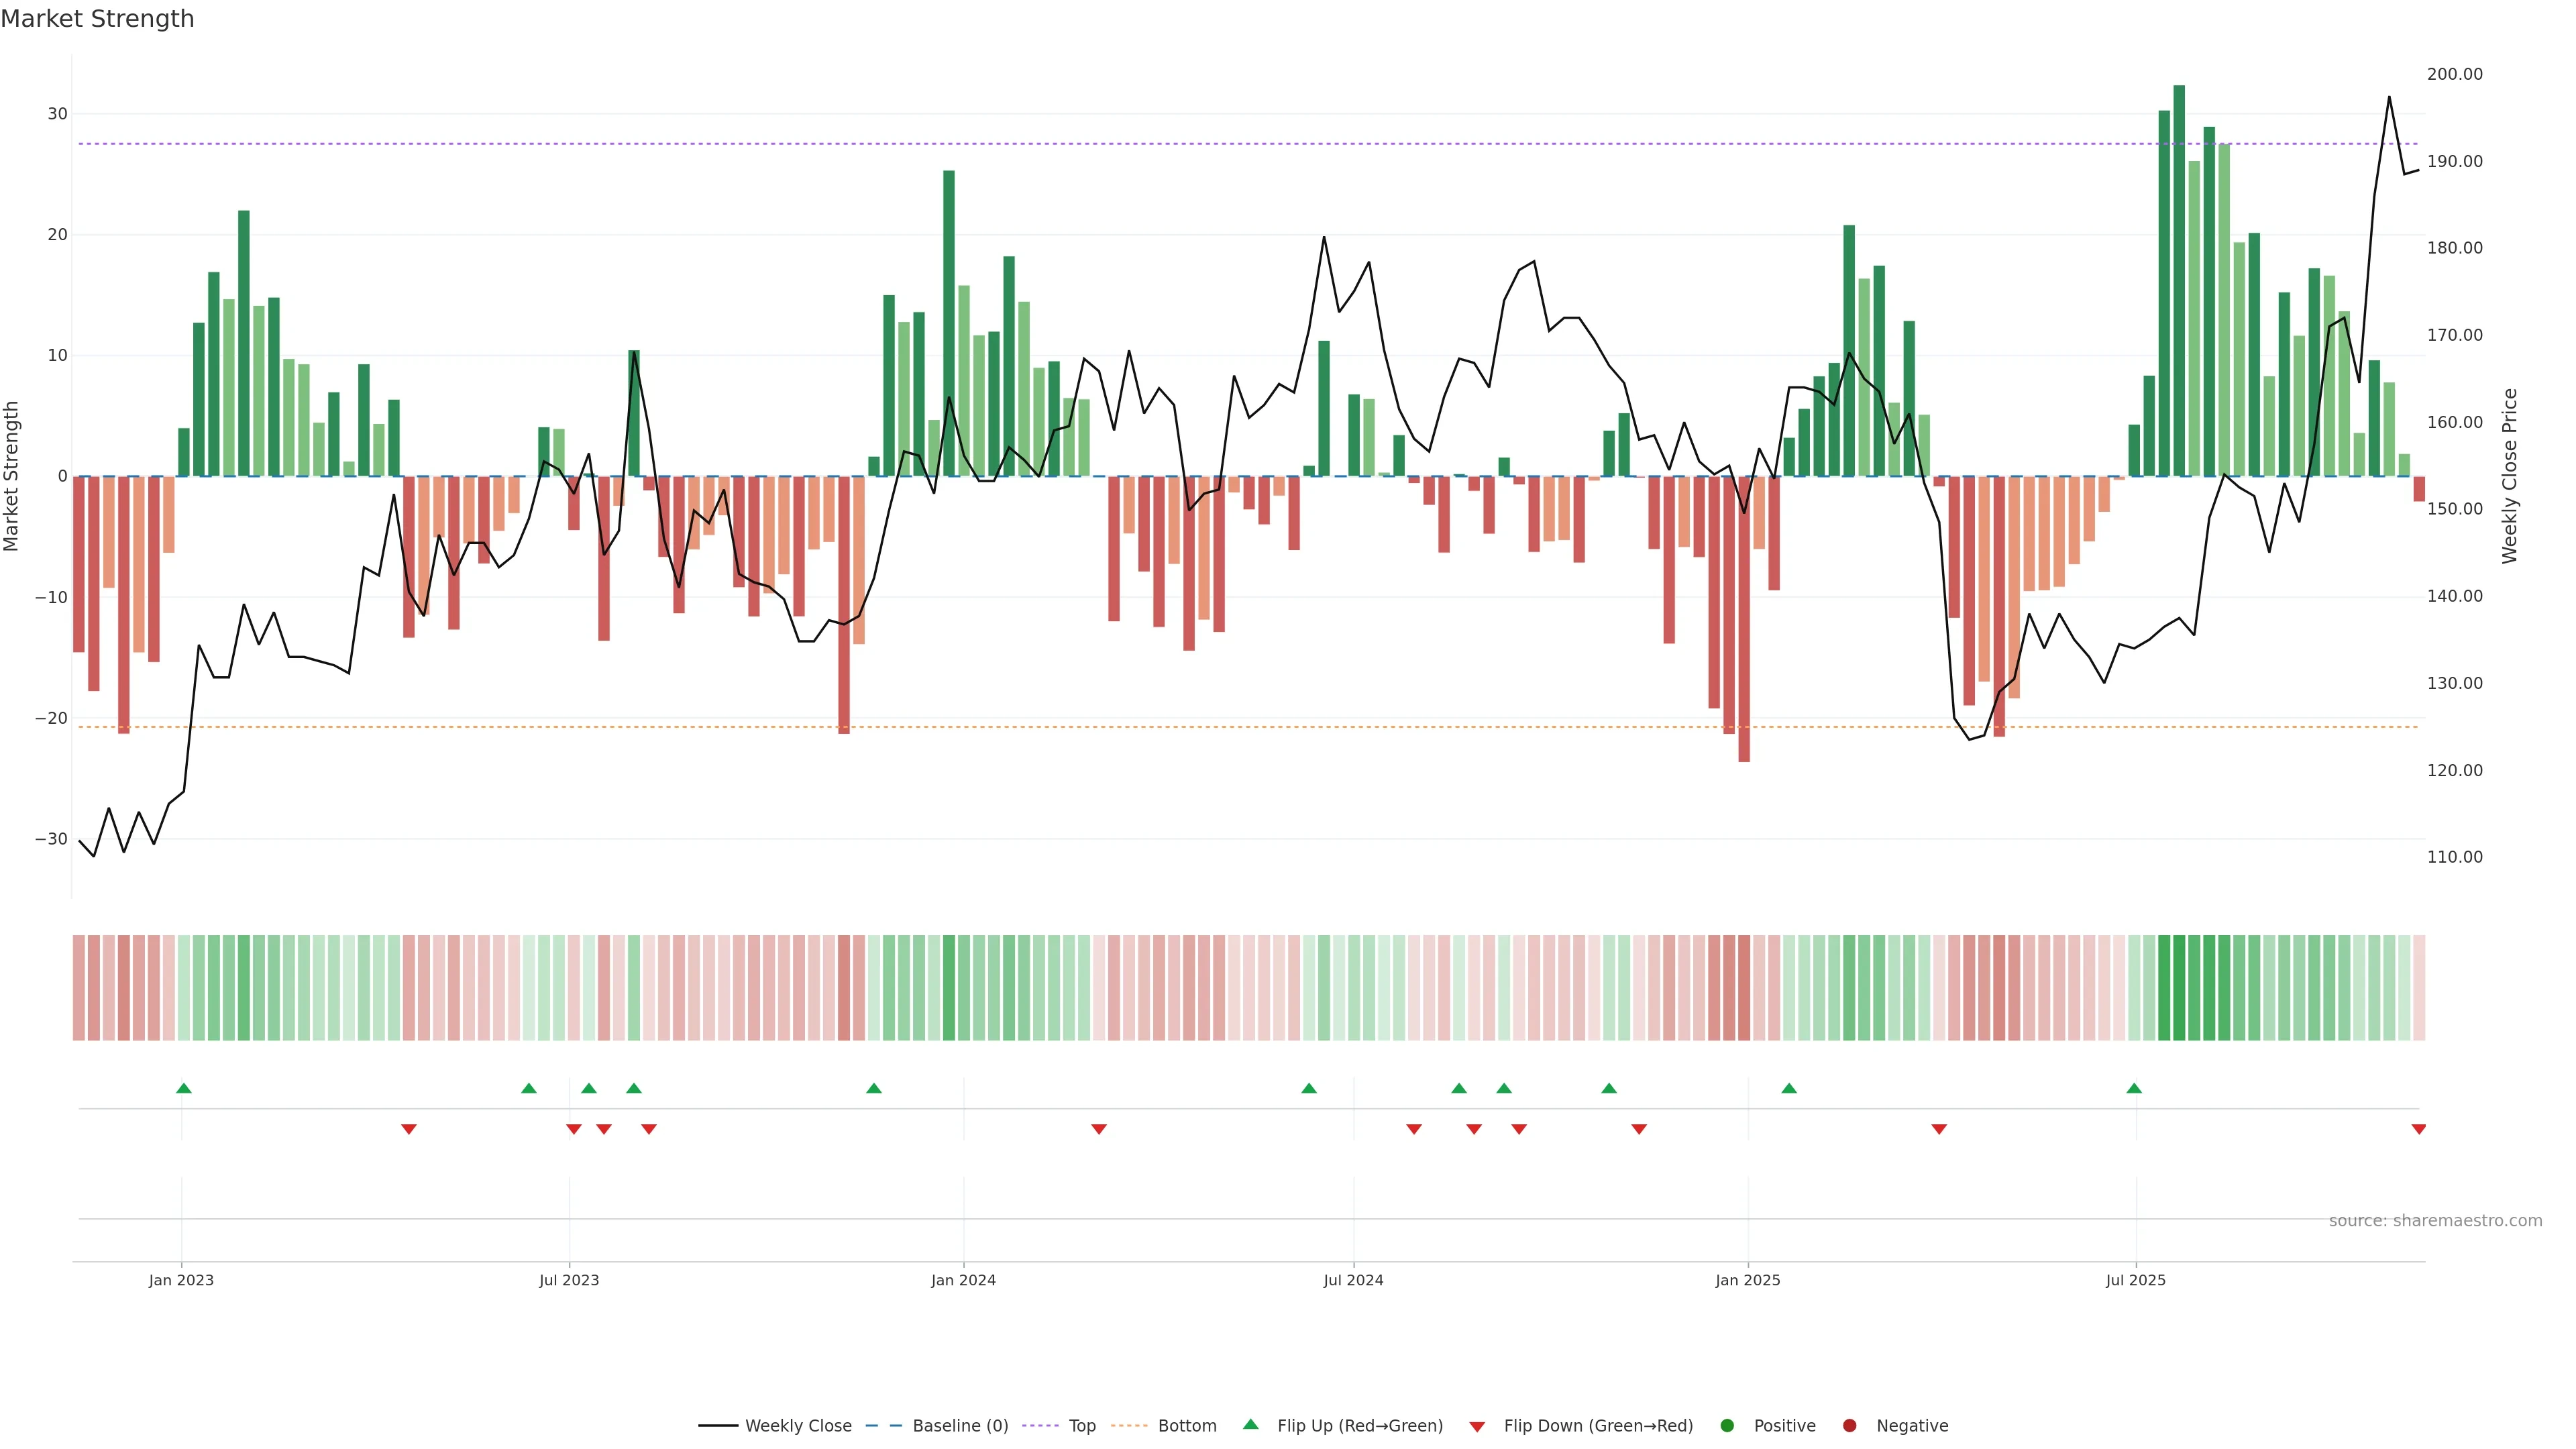
Task: Click Flip Down red triangle legend icon
Action: (1477, 1427)
